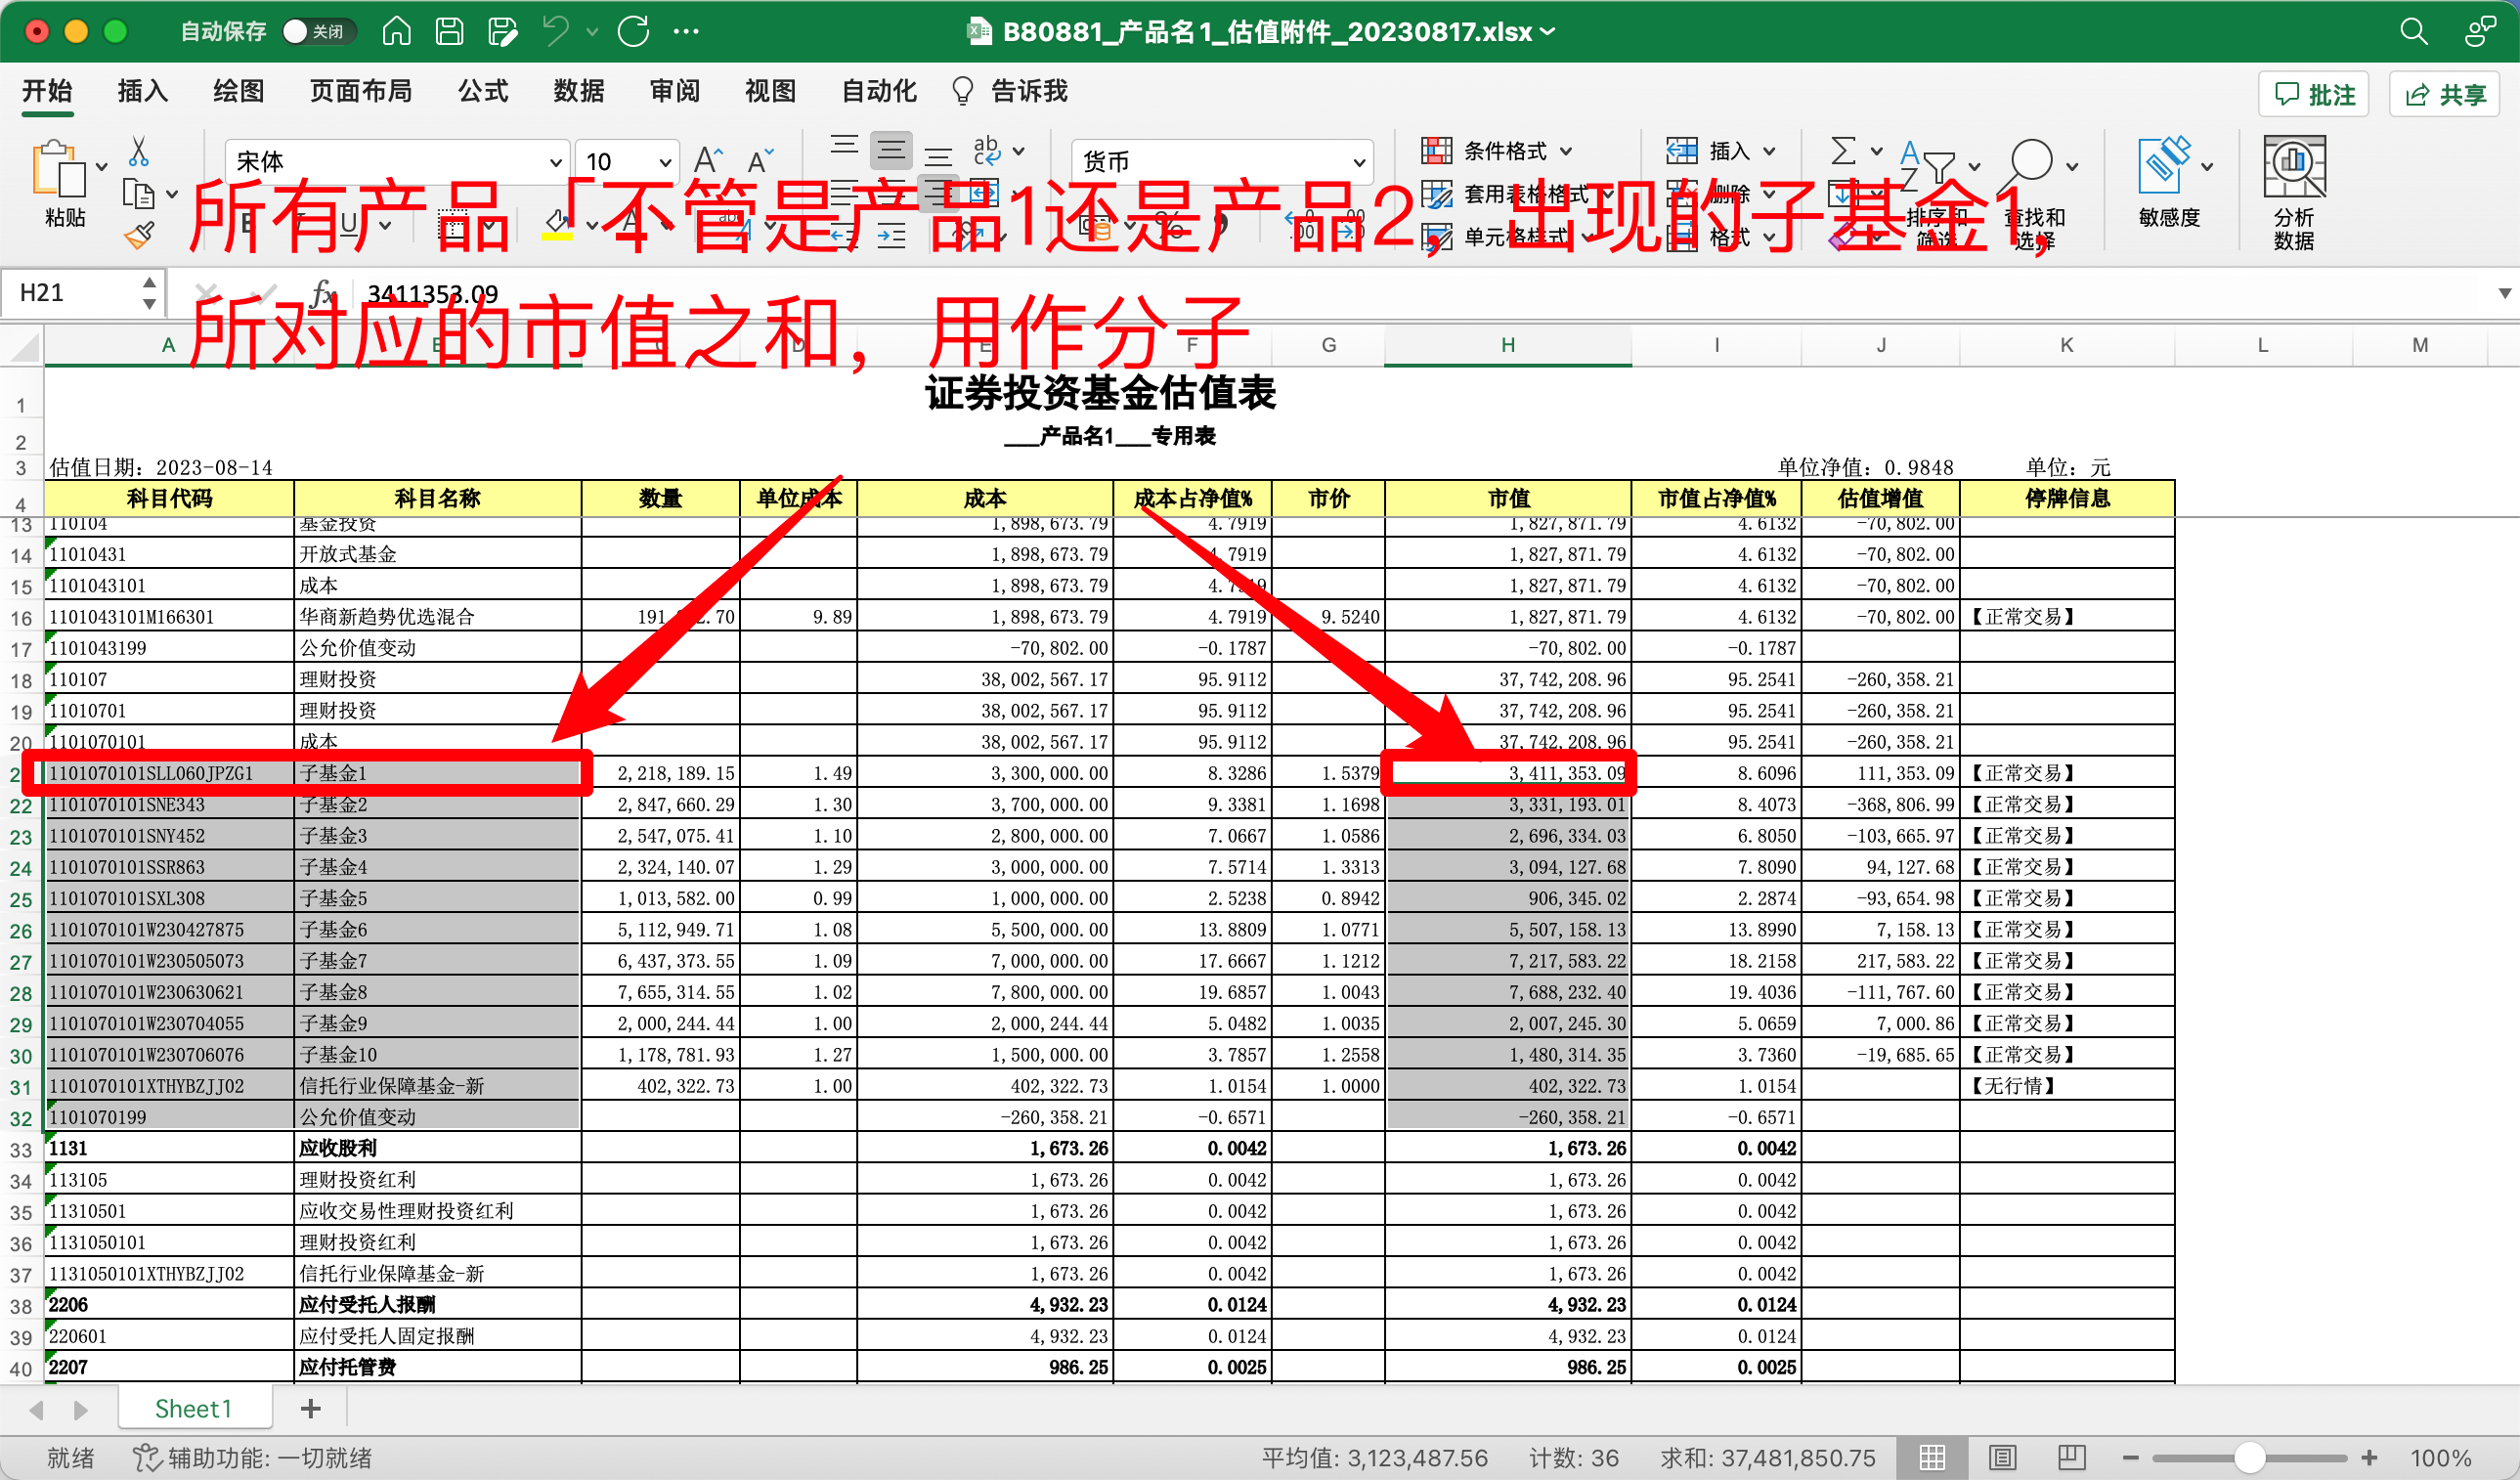Viewport: 2520px width, 1480px height.
Task: Click cell 信托行业保障基金-新 in row 31
Action: click(438, 1086)
